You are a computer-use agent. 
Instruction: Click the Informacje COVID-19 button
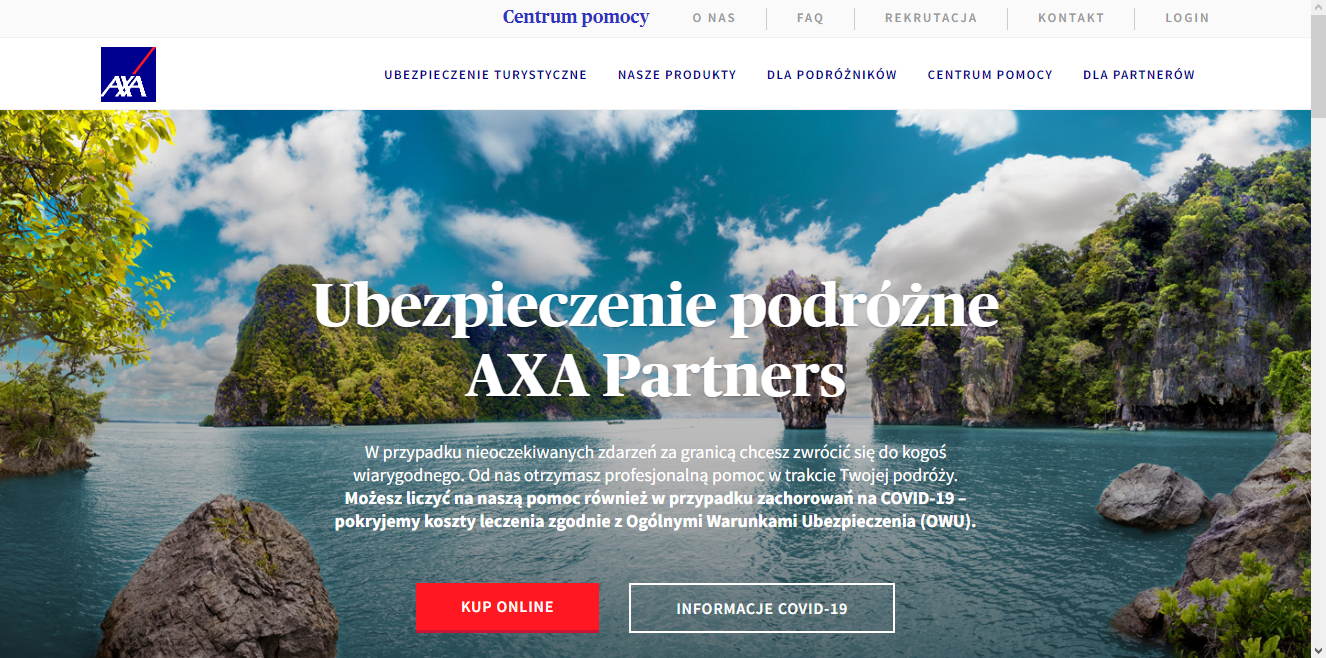pyautogui.click(x=762, y=608)
